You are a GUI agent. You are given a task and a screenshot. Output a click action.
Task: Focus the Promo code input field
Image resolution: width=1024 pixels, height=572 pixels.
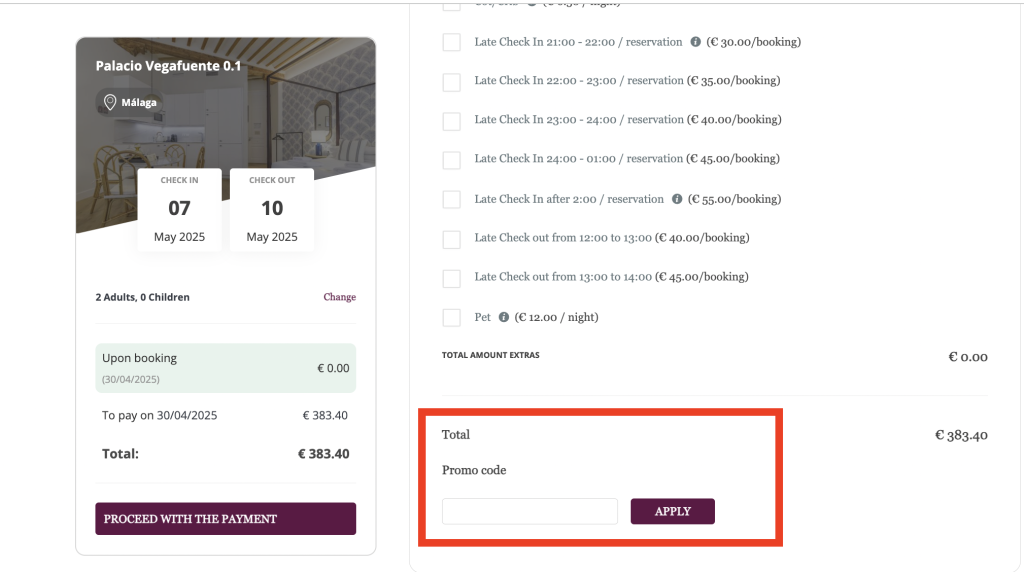click(529, 511)
